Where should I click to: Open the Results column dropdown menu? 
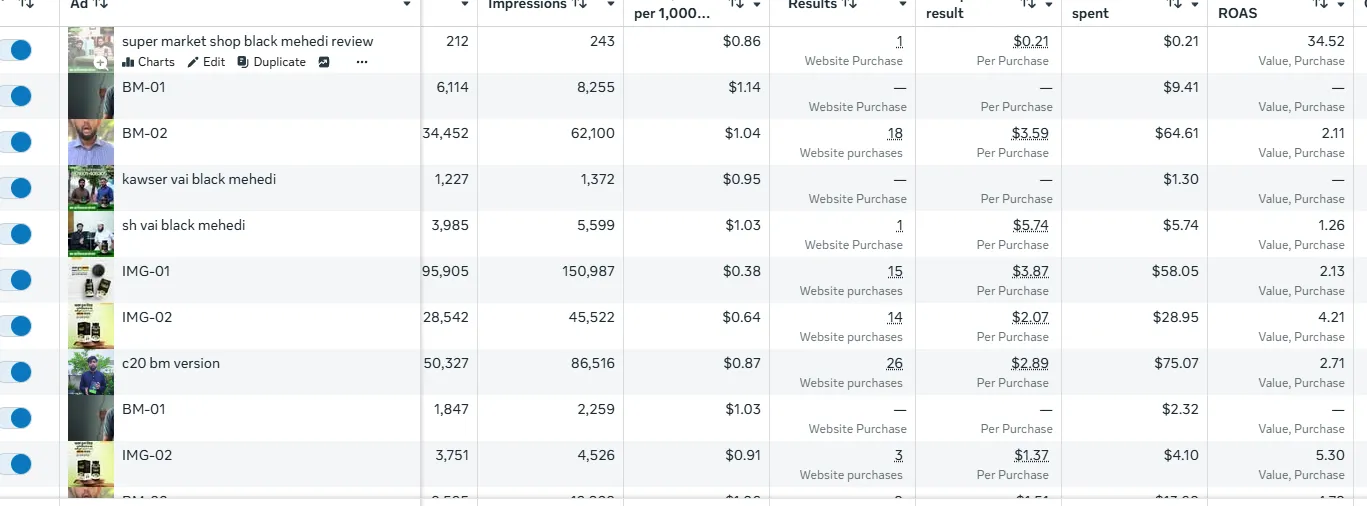click(x=903, y=5)
